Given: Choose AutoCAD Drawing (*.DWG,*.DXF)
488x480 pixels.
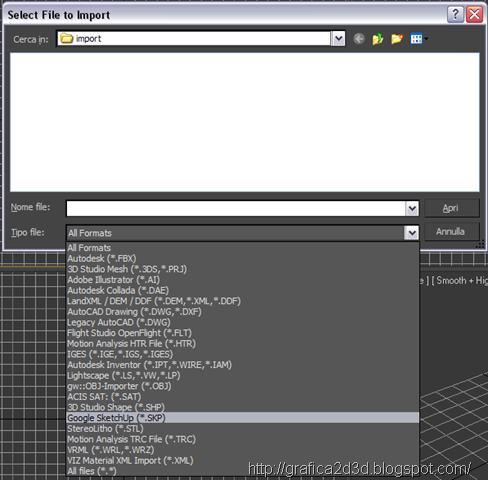Looking at the screenshot, I should tap(242, 312).
